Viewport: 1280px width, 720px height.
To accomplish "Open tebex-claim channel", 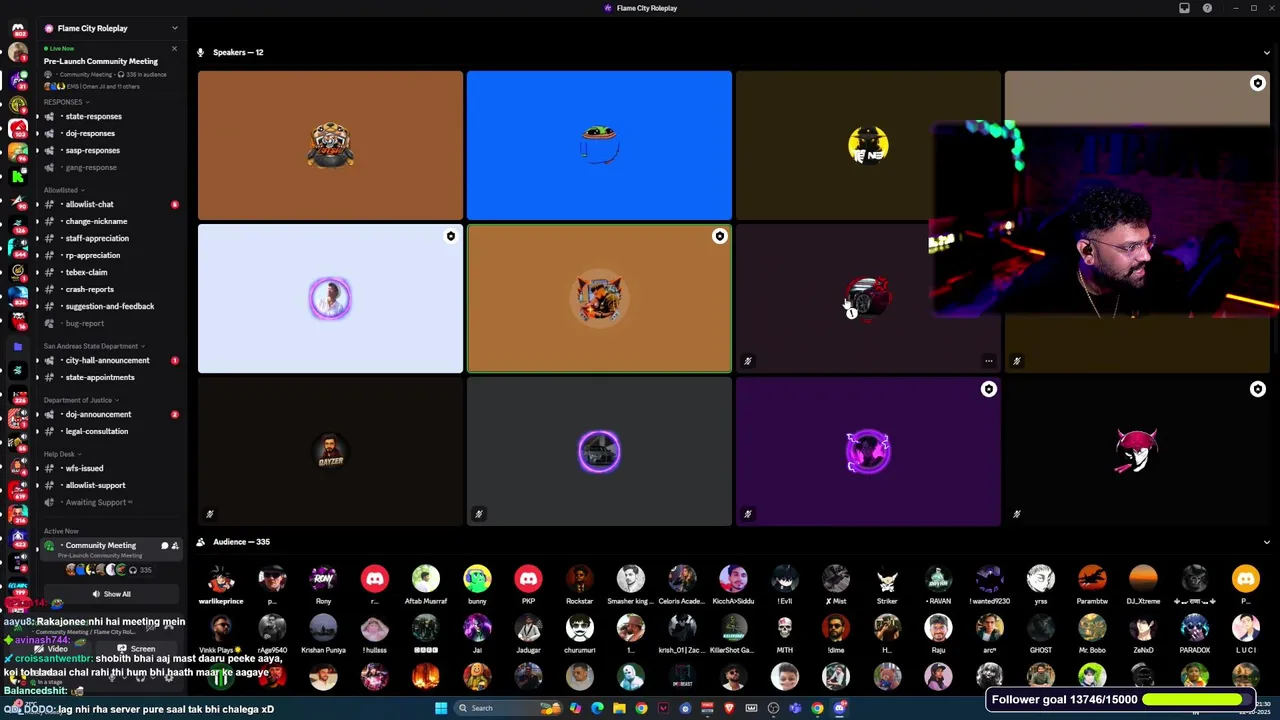I will [x=110, y=272].
